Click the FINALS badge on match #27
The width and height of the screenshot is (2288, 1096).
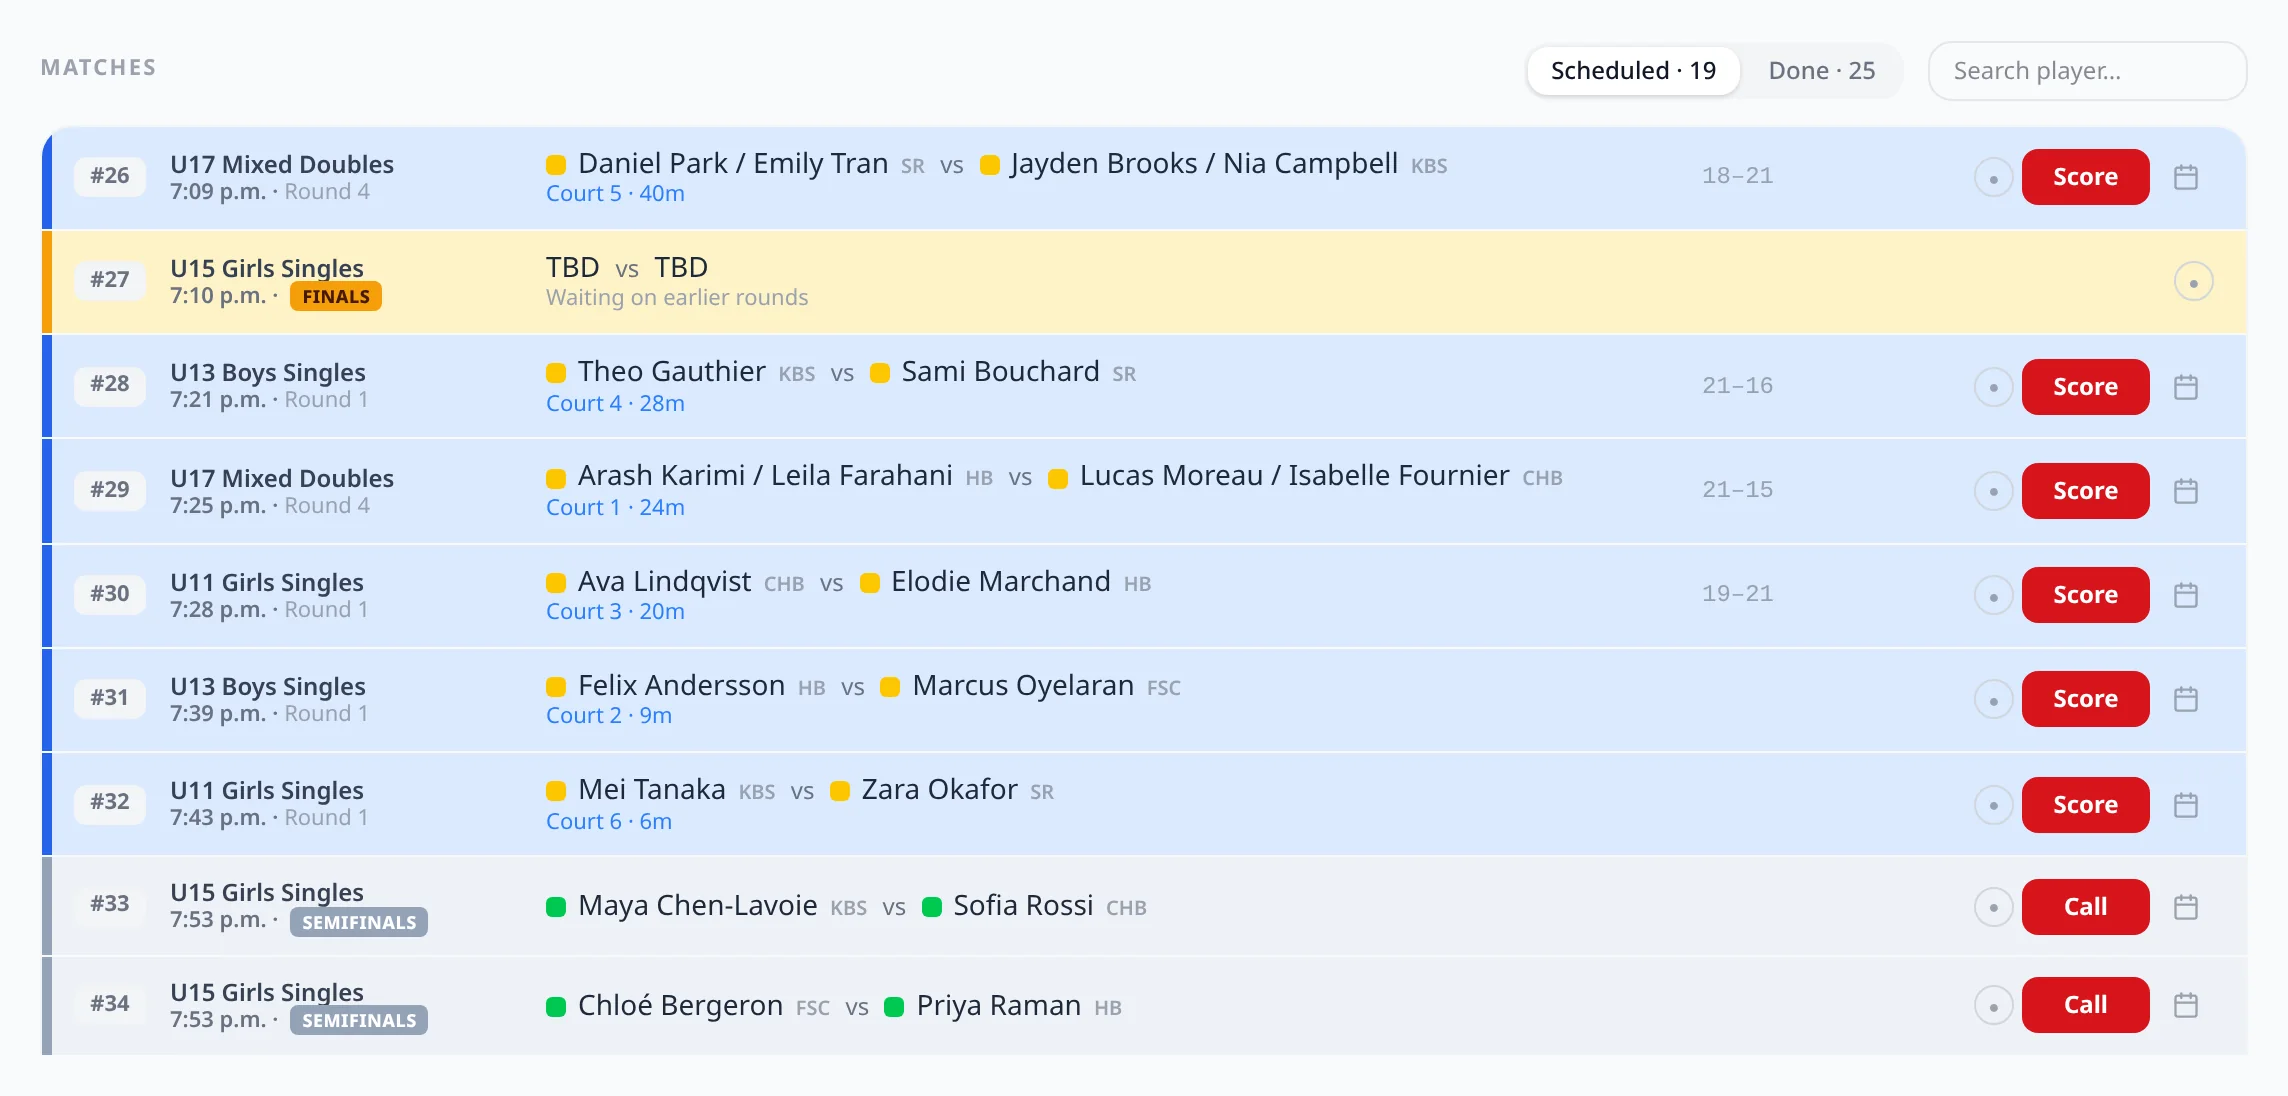coord(336,297)
